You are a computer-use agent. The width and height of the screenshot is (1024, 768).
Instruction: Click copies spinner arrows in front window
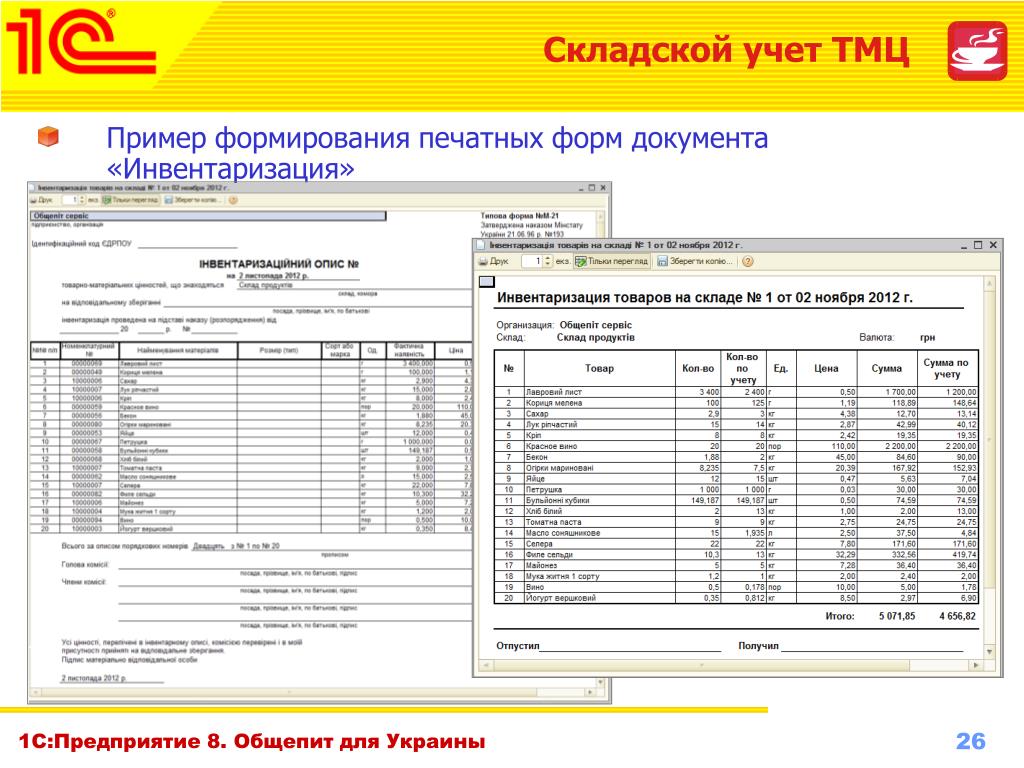(548, 261)
